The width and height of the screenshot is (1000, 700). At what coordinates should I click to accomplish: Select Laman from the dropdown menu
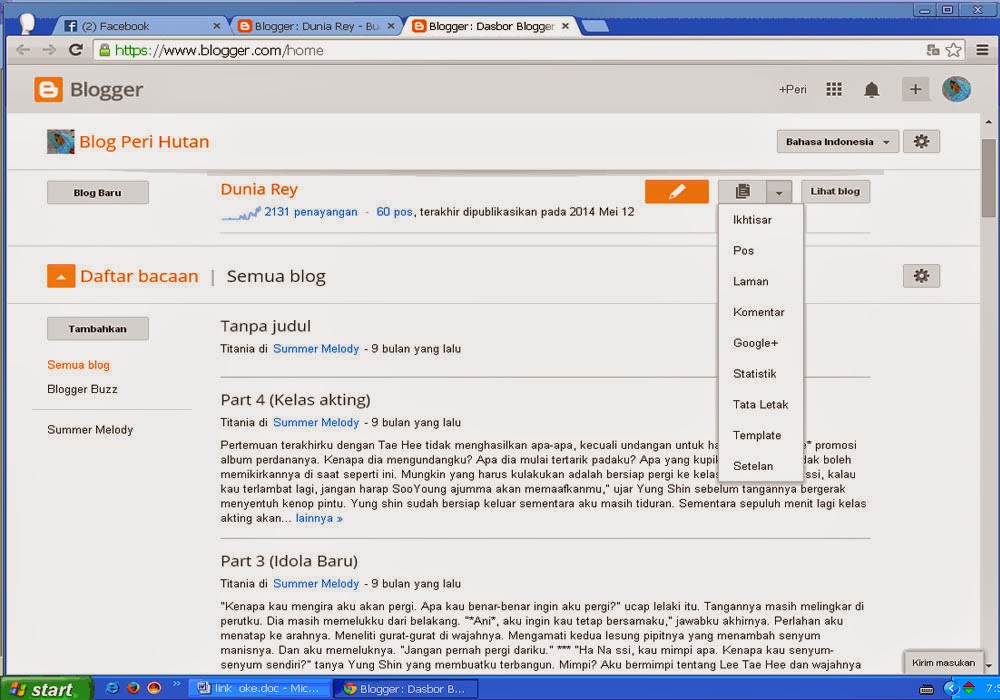tap(760, 281)
